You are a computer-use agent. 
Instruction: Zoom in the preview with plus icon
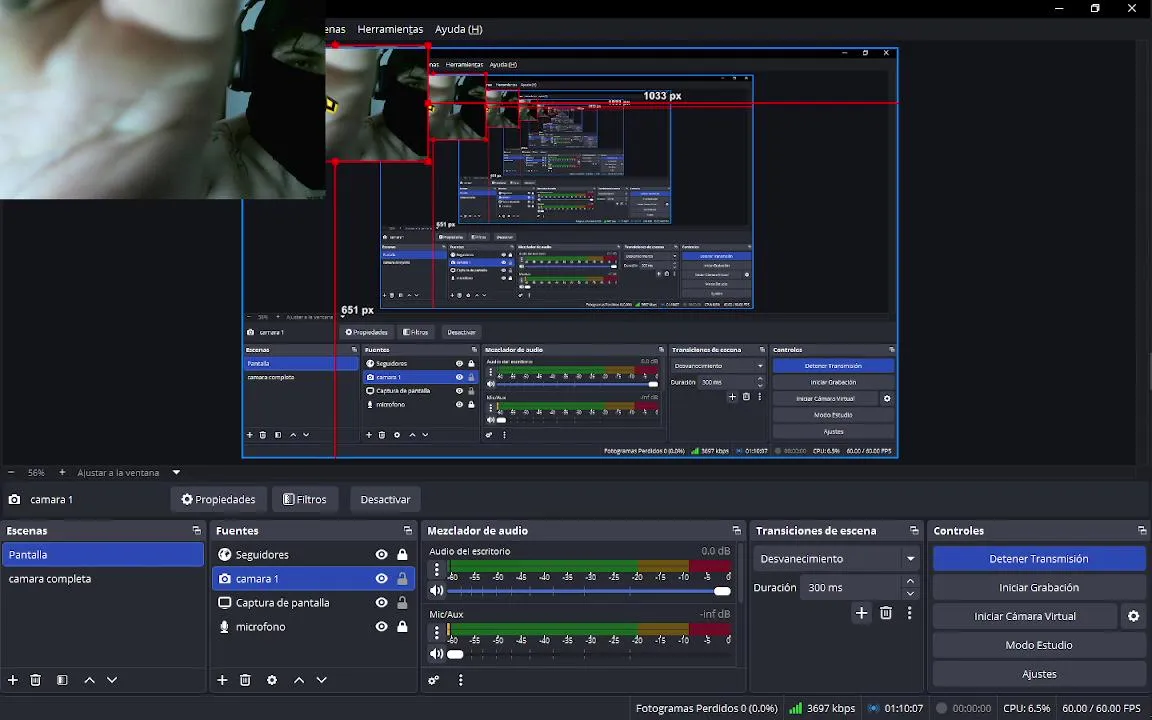click(x=62, y=472)
